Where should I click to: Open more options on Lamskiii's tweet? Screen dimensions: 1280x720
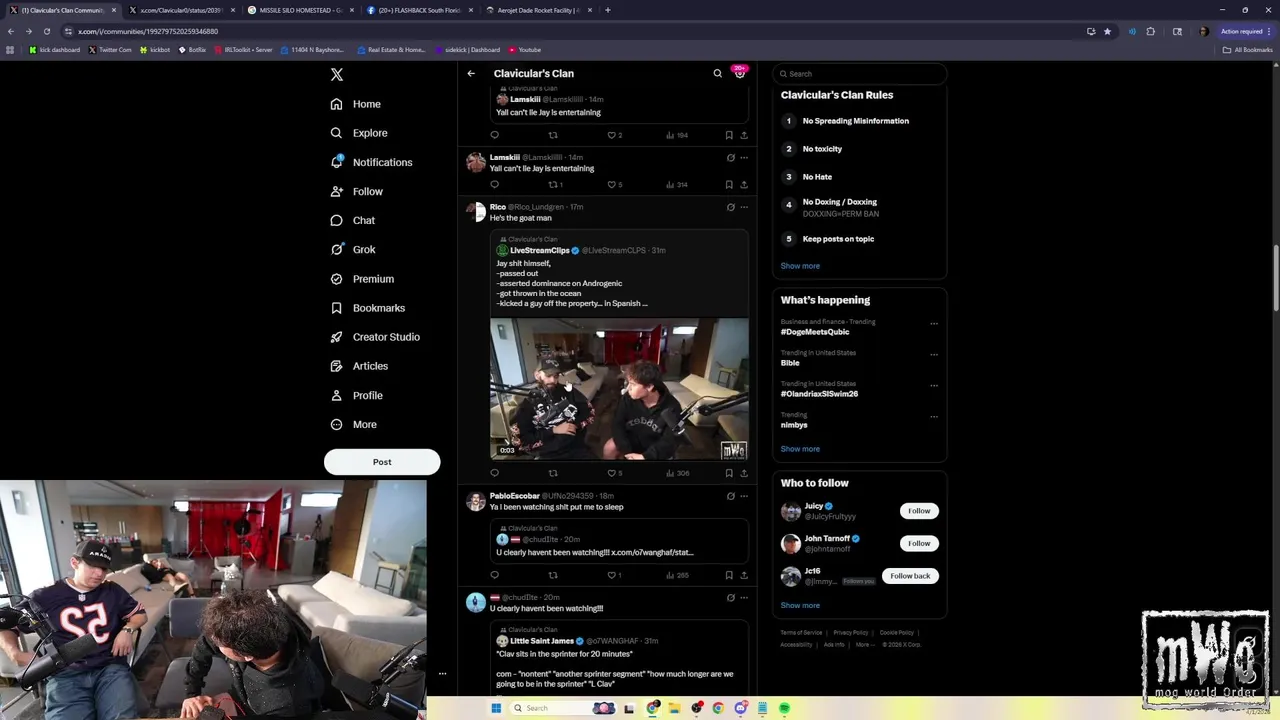[743, 157]
